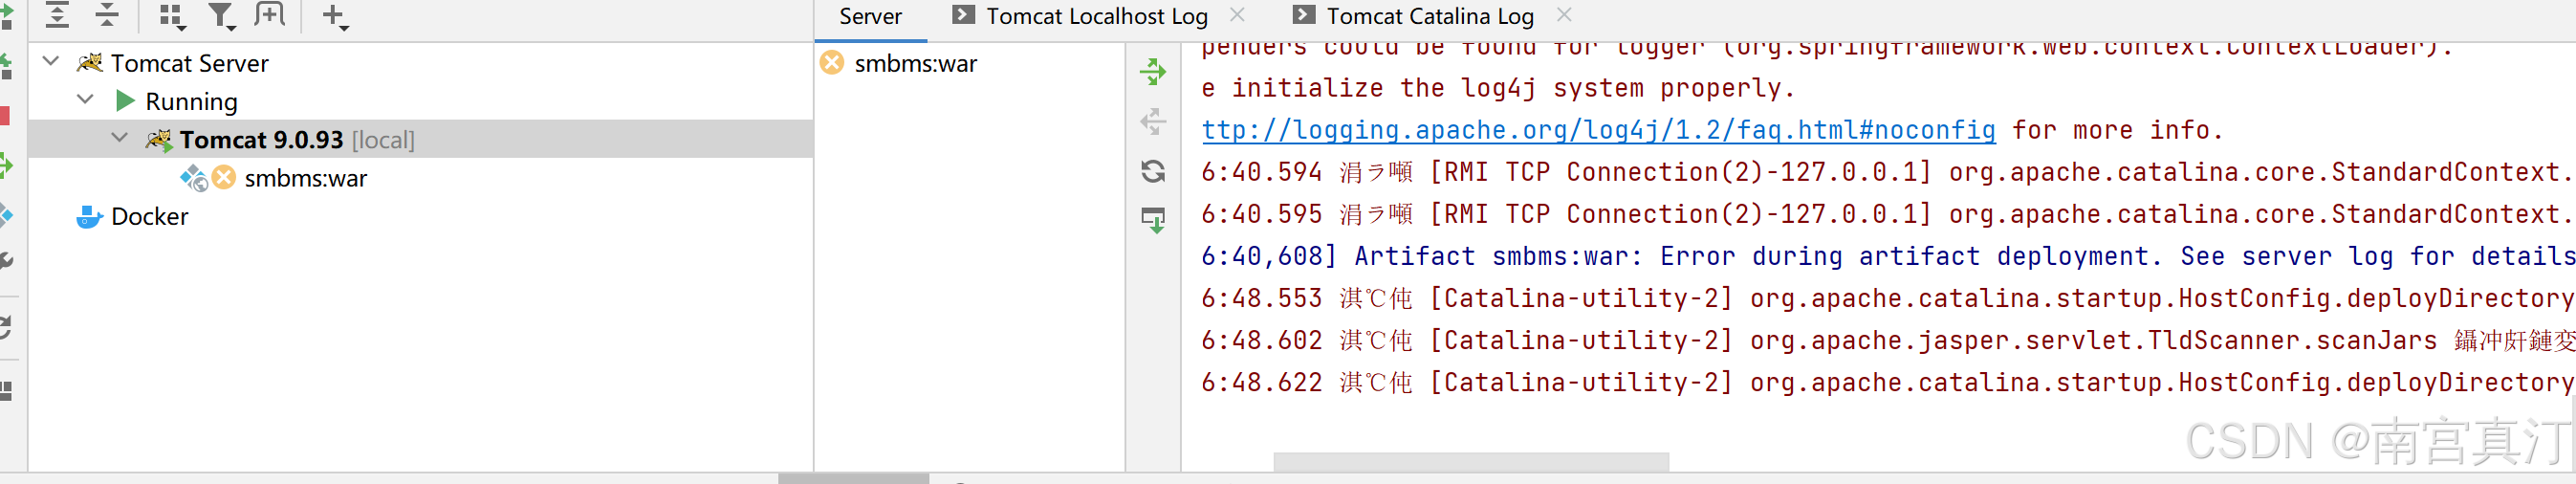
Task: Click the wrench settings icon in left strip
Action: 5,261
